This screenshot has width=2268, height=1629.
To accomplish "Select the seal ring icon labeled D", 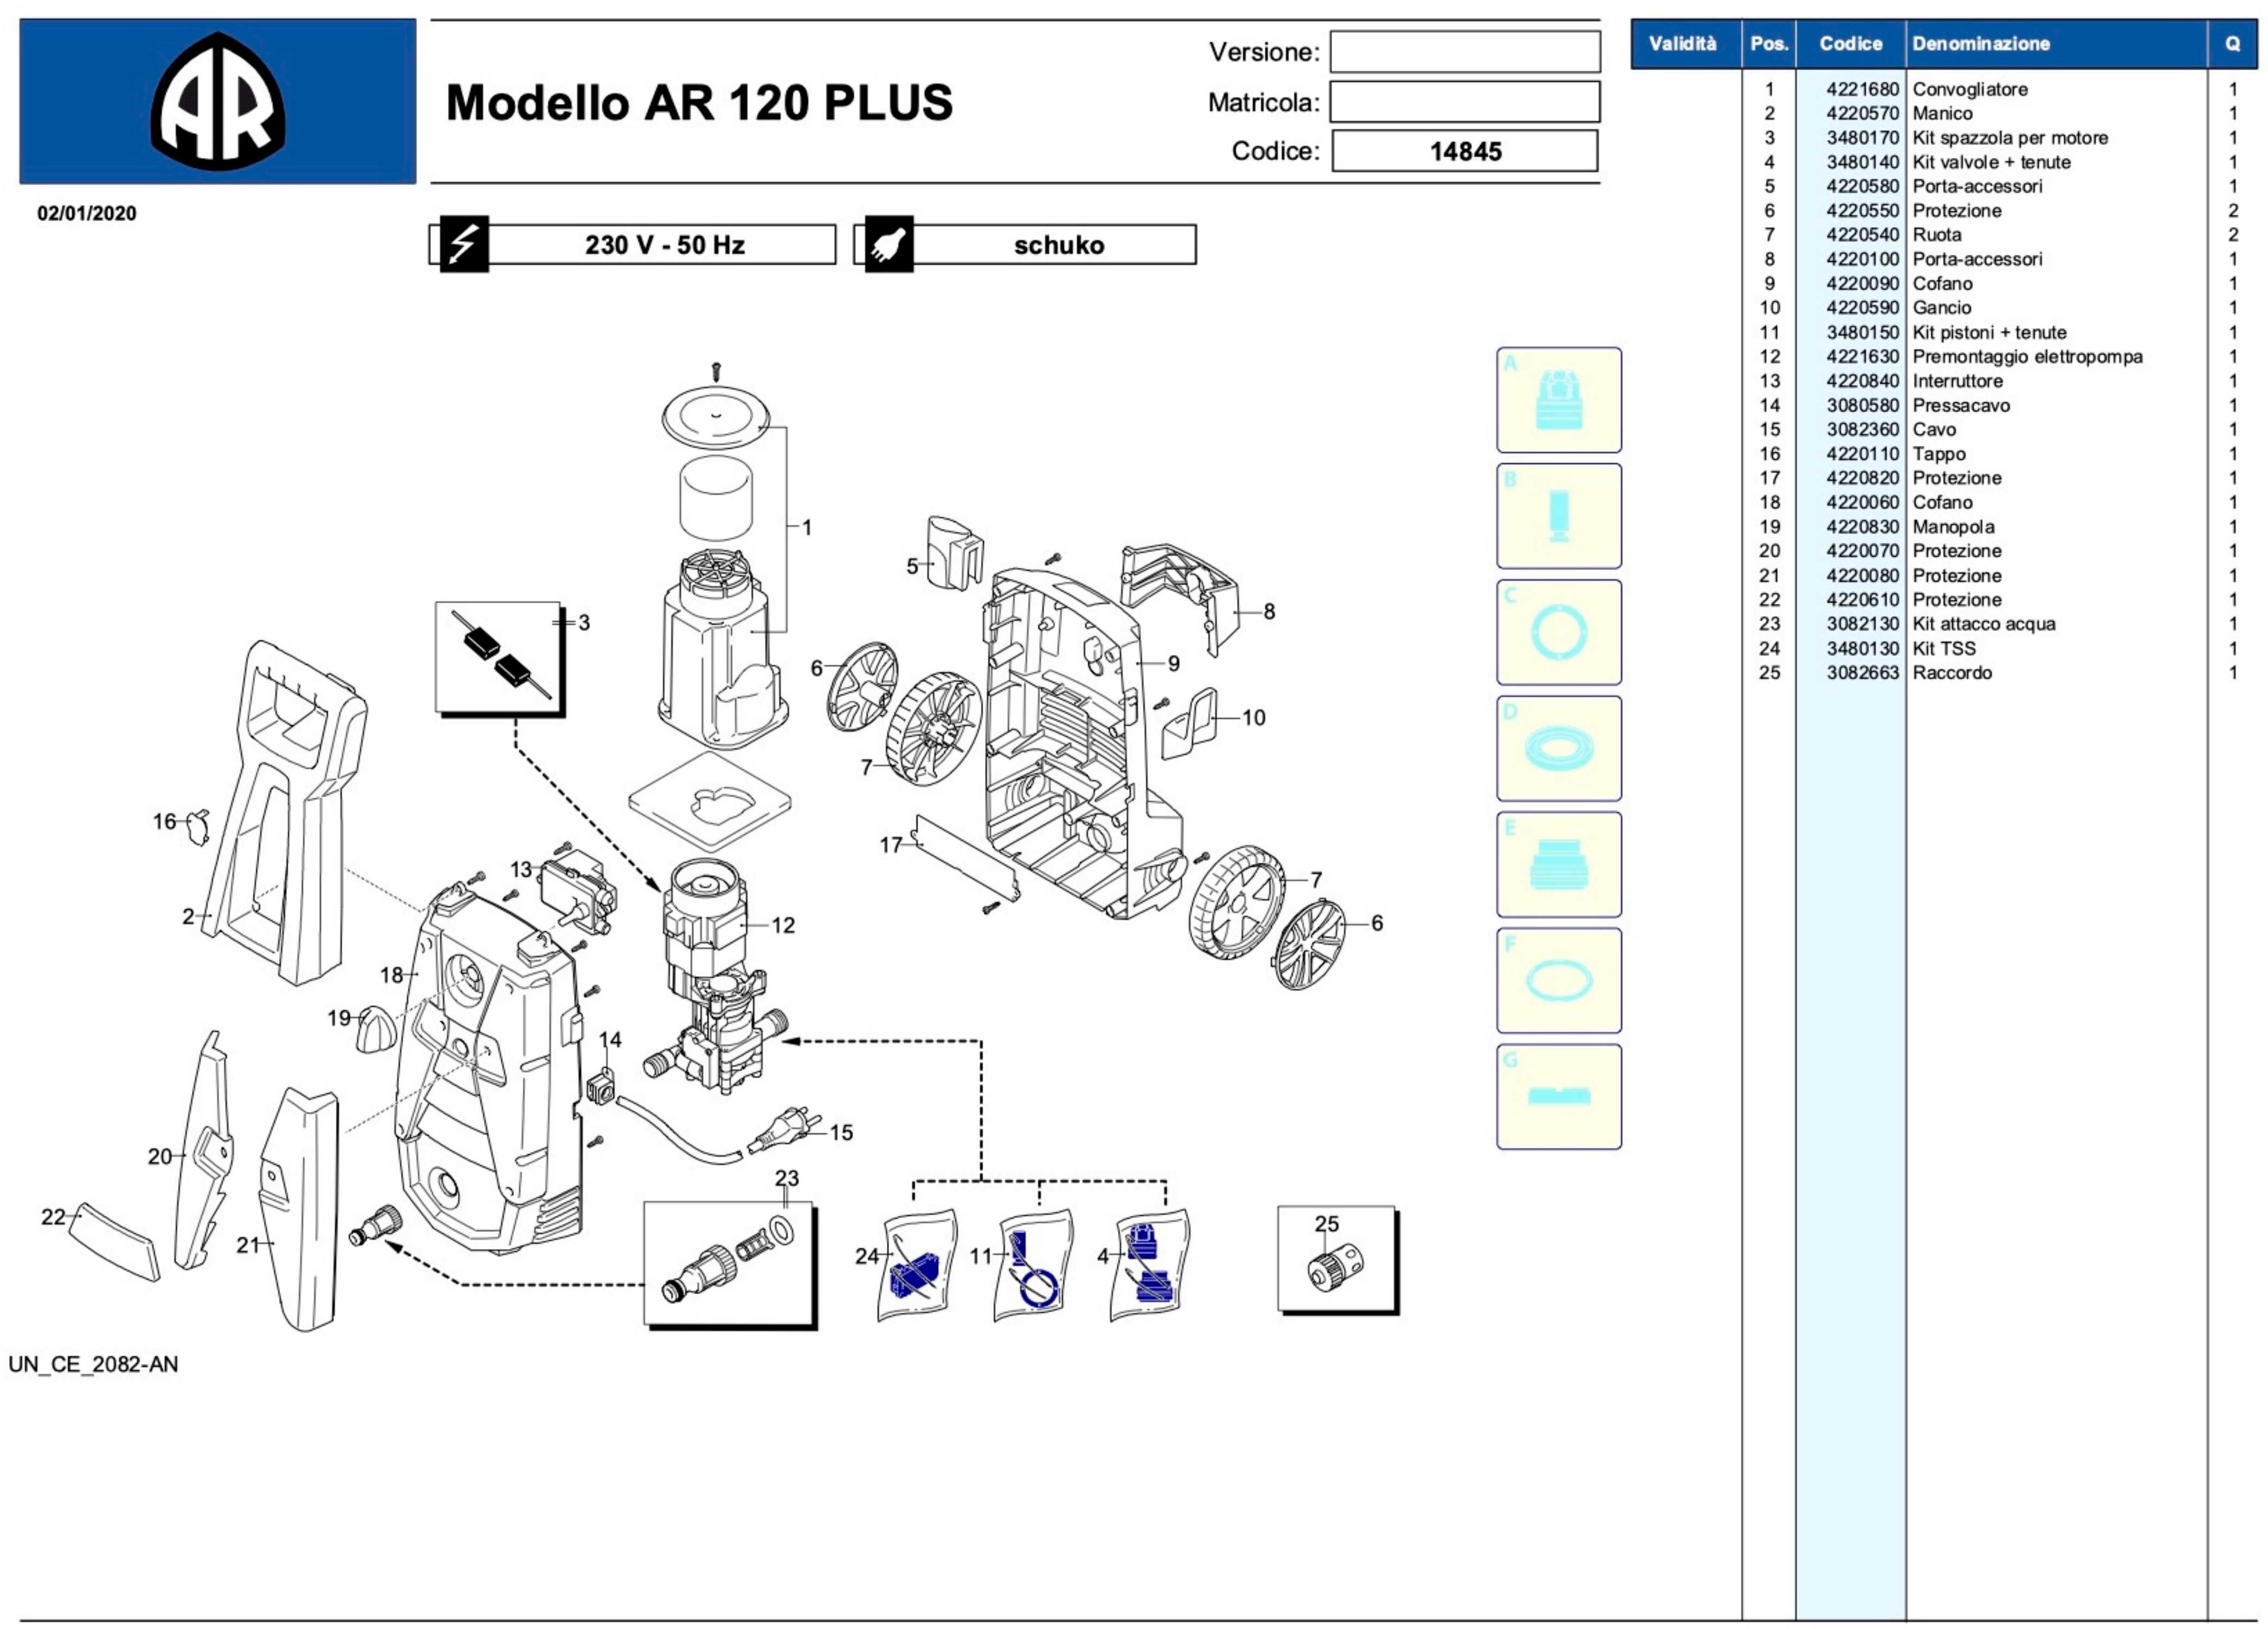I will (1558, 748).
